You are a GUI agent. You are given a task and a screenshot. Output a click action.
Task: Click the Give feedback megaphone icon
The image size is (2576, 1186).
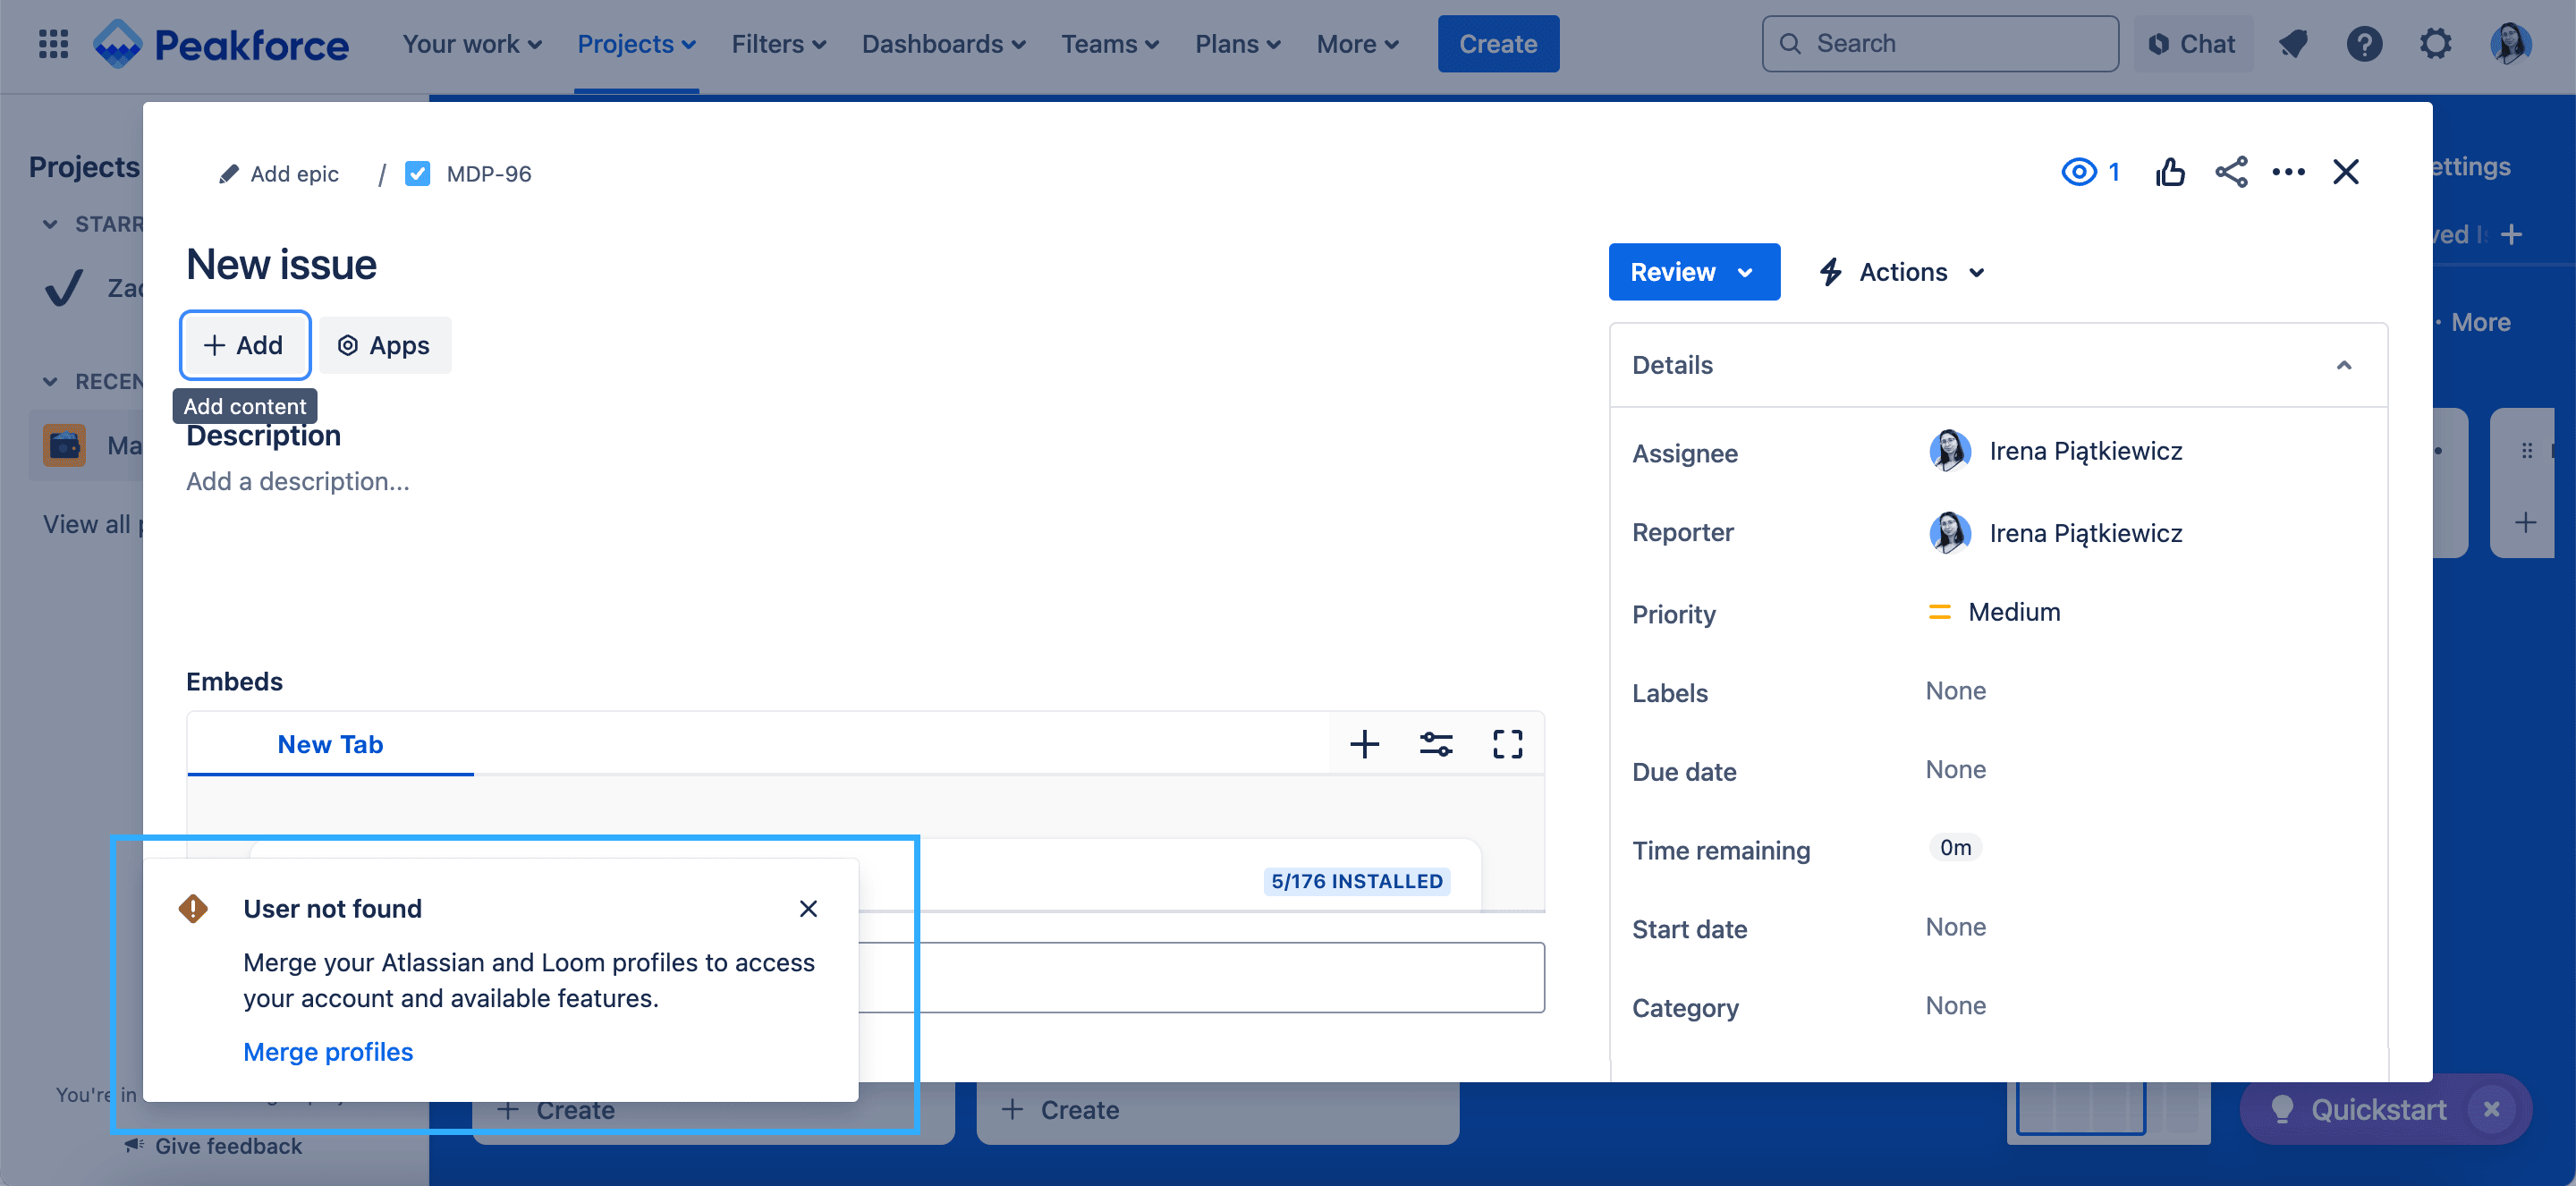coord(134,1145)
